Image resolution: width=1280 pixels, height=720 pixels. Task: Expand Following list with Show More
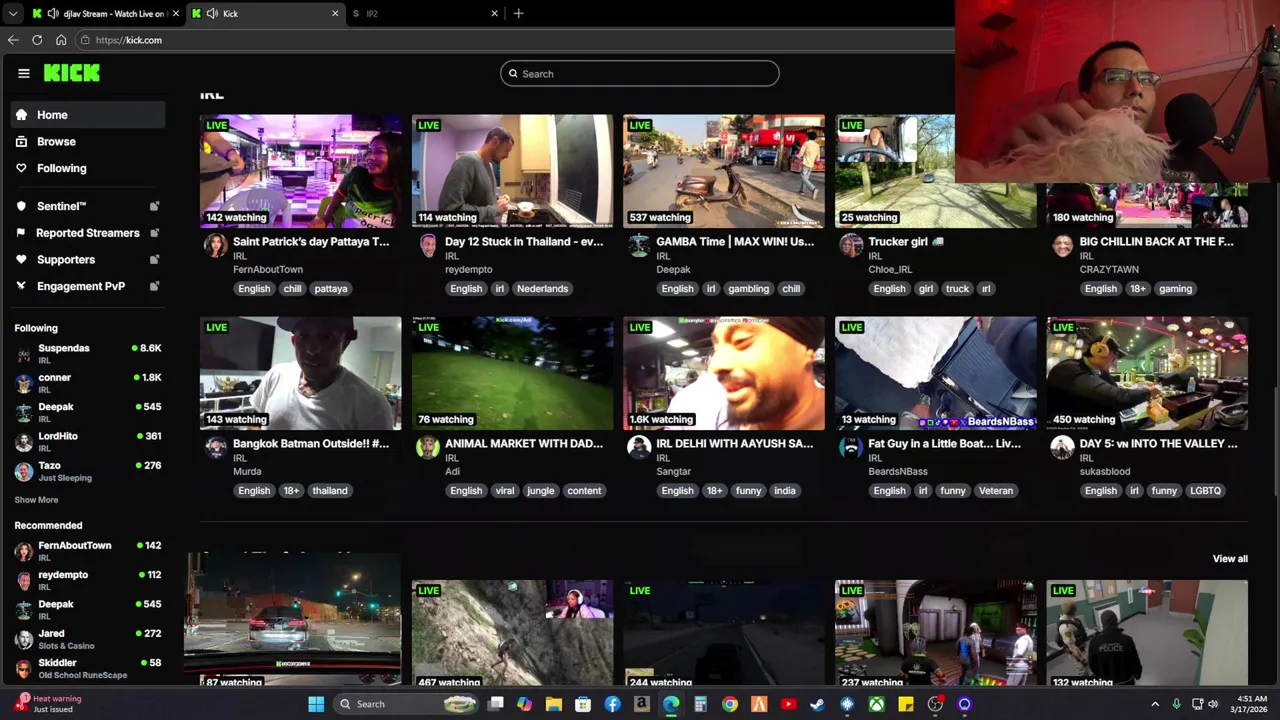click(x=36, y=500)
